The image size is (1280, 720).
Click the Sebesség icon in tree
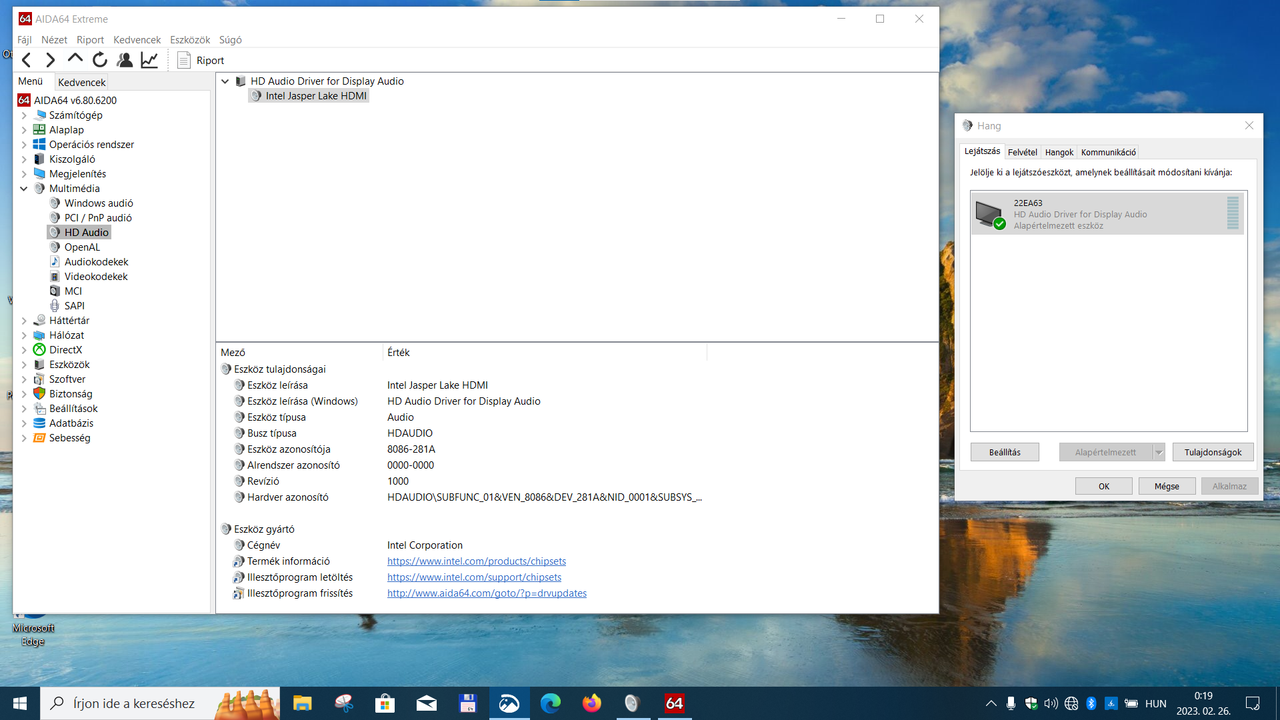point(40,438)
